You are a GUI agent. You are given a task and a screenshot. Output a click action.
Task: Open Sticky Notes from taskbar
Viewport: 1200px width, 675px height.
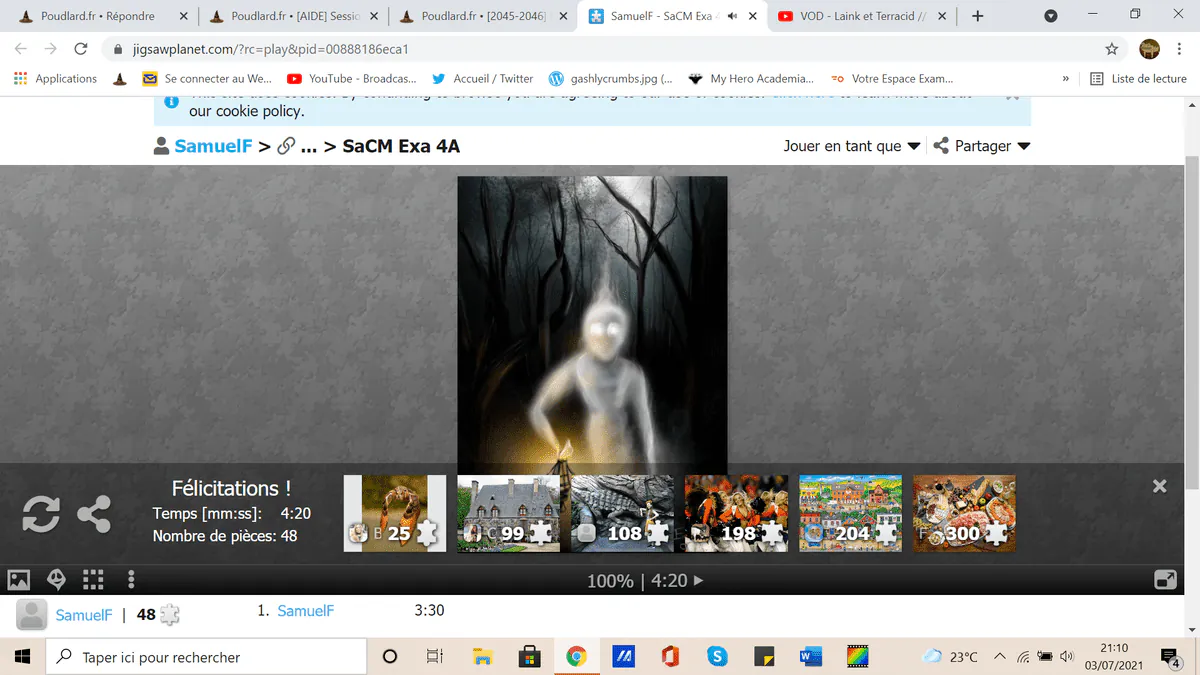click(764, 657)
